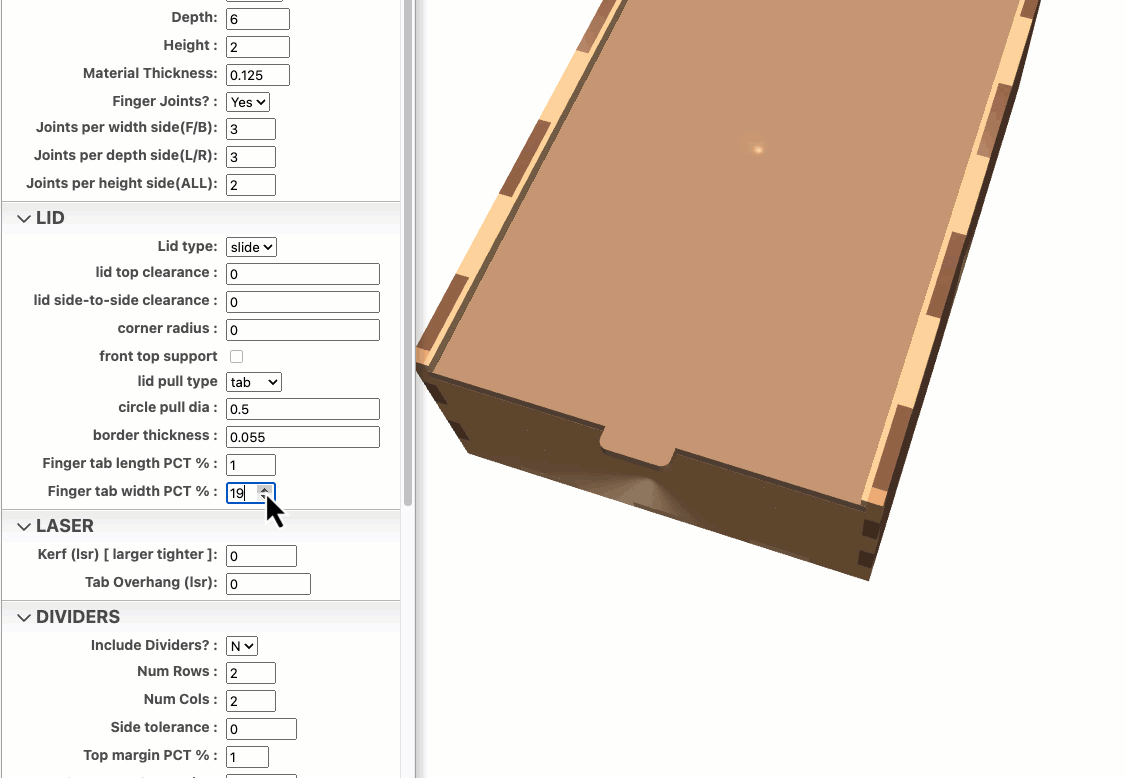The height and width of the screenshot is (778, 1126).
Task: Click the Num Cols input field
Action: click(251, 701)
